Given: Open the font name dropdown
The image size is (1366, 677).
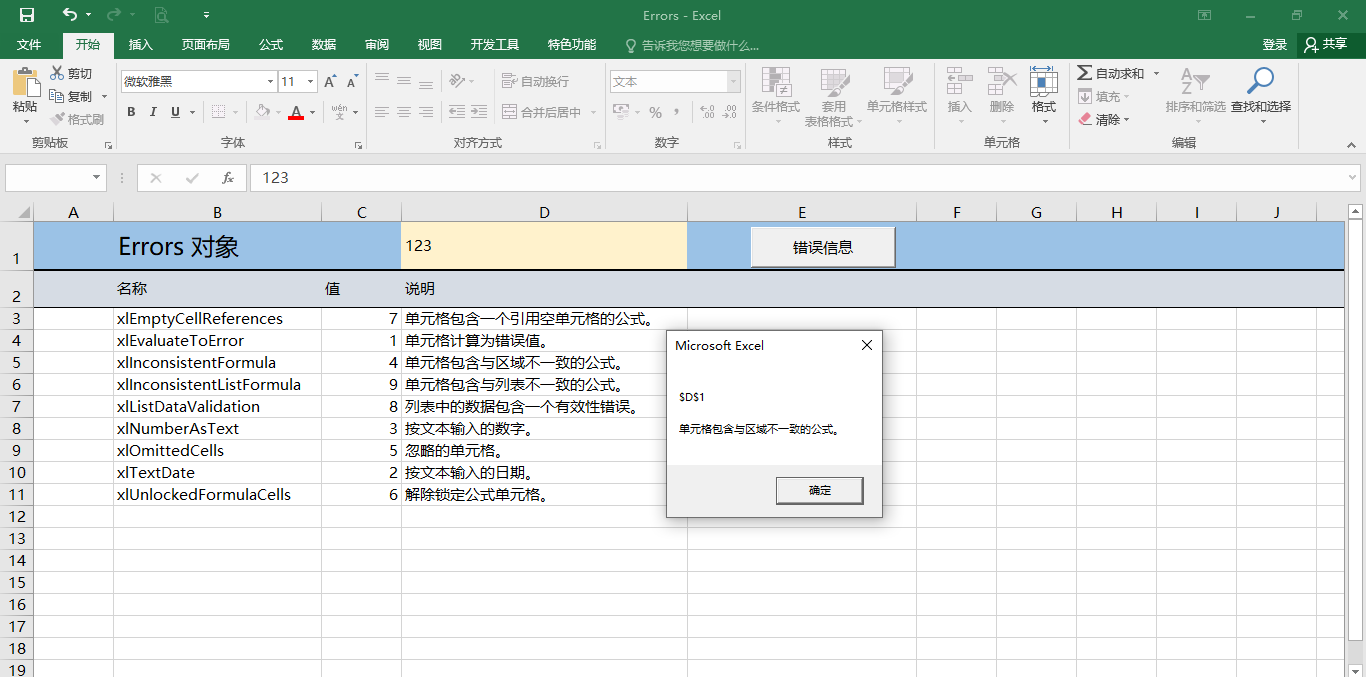Looking at the screenshot, I should tap(270, 82).
